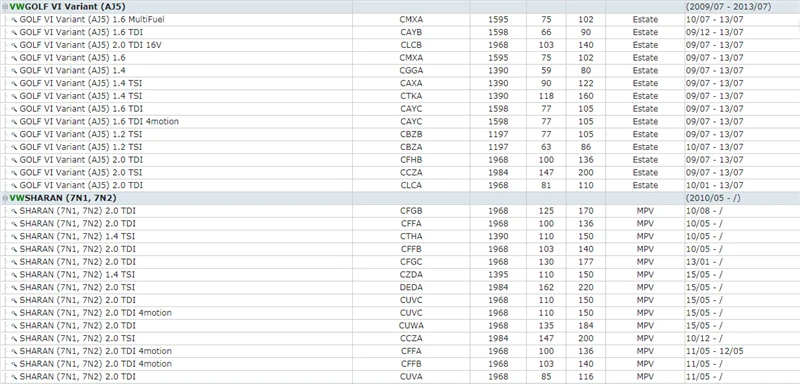Click the icon on the Golf 1.4 TSI CTKA row
The width and height of the screenshot is (800, 384).
14,96
